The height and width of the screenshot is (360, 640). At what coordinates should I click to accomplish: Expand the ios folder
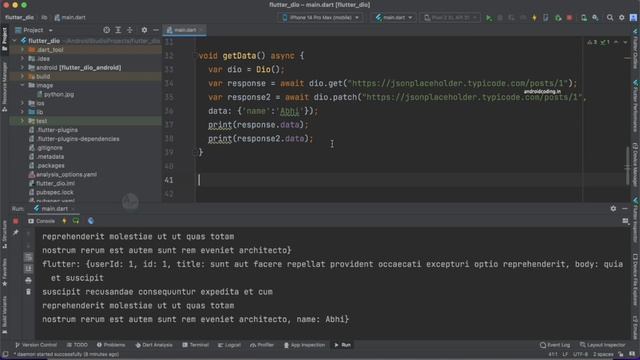[x=22, y=103]
